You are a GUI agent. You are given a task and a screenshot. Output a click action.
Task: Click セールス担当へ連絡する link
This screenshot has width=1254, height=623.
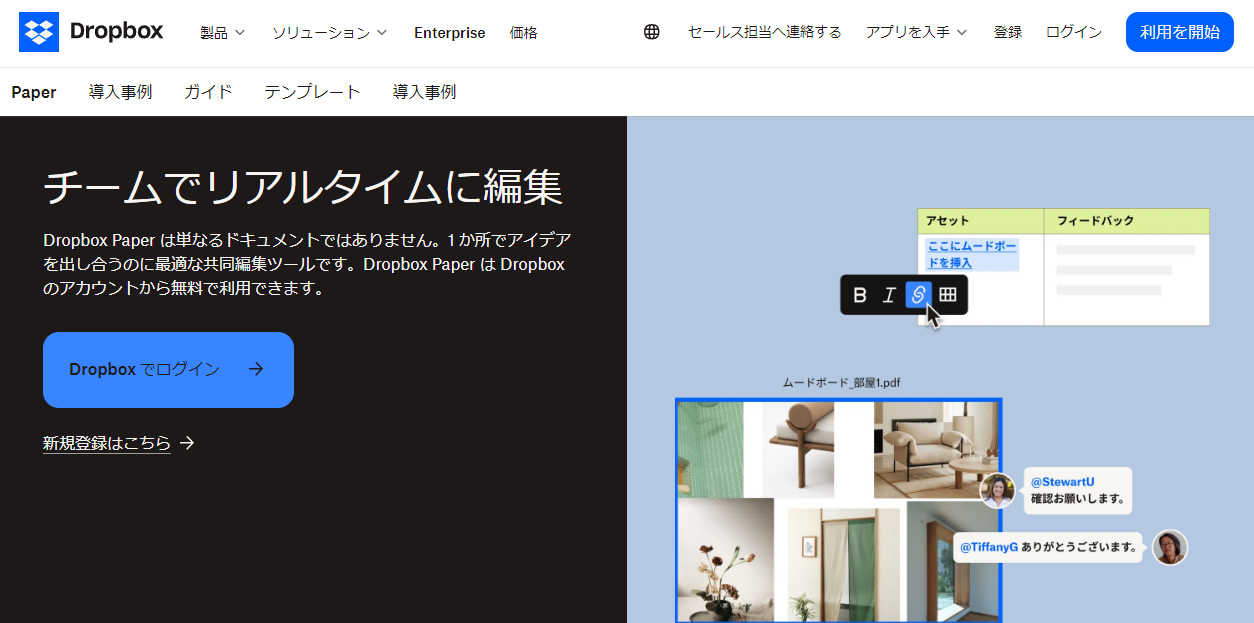click(765, 32)
